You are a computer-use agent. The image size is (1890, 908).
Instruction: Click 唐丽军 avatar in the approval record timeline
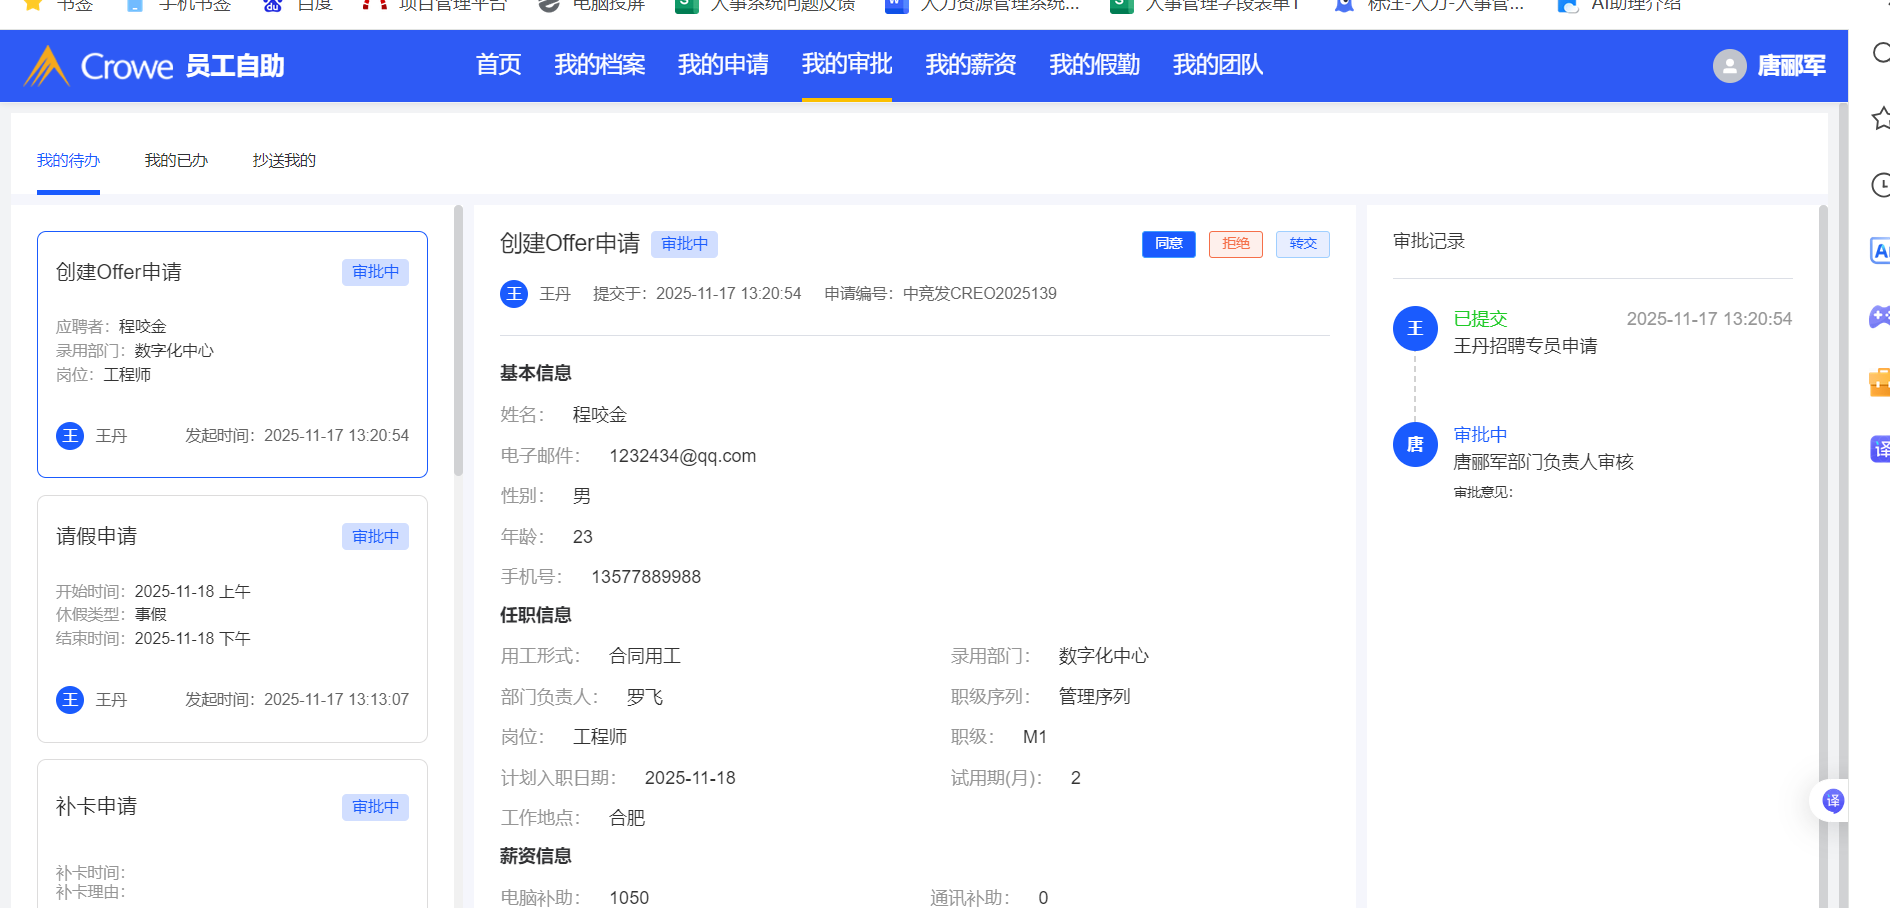coord(1415,445)
